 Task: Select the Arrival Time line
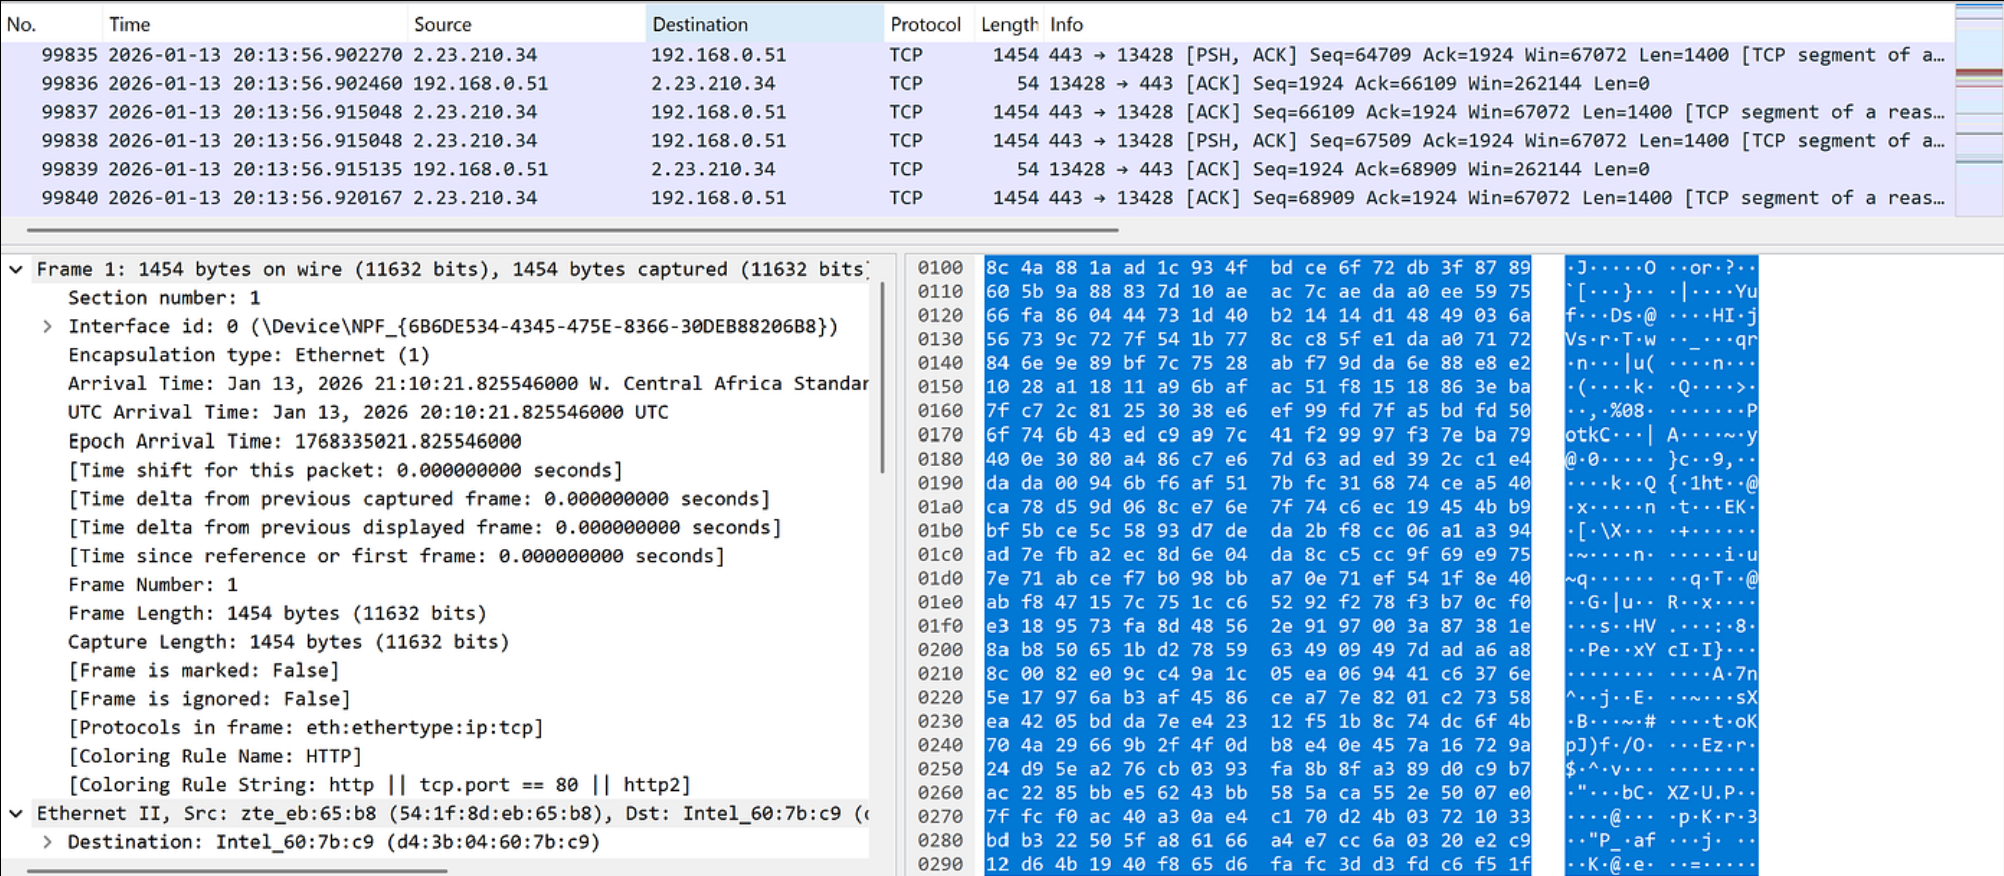pos(468,384)
